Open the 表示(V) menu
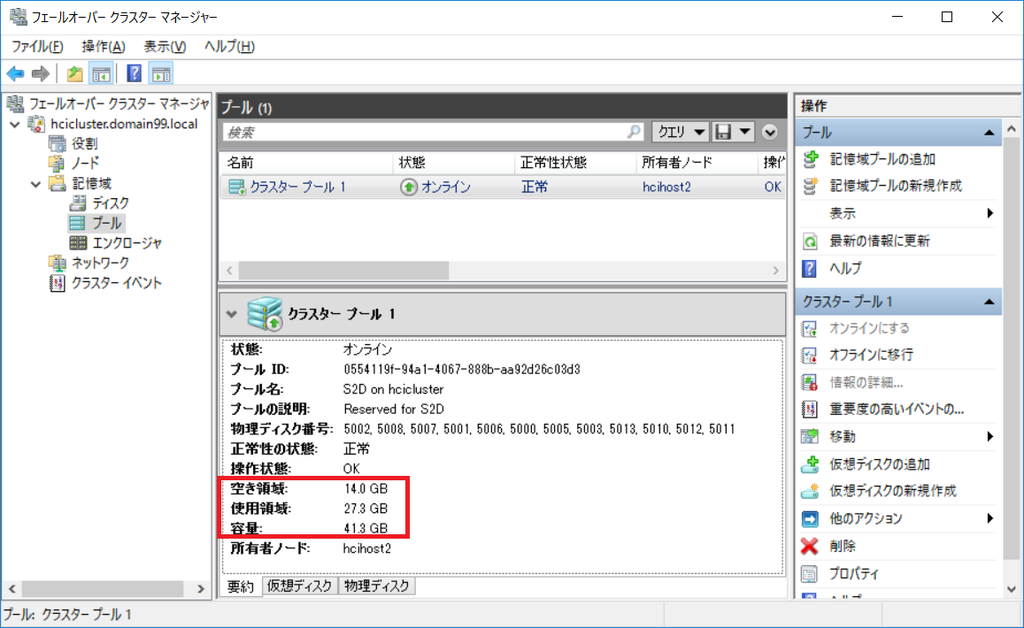This screenshot has width=1024, height=628. click(x=165, y=46)
